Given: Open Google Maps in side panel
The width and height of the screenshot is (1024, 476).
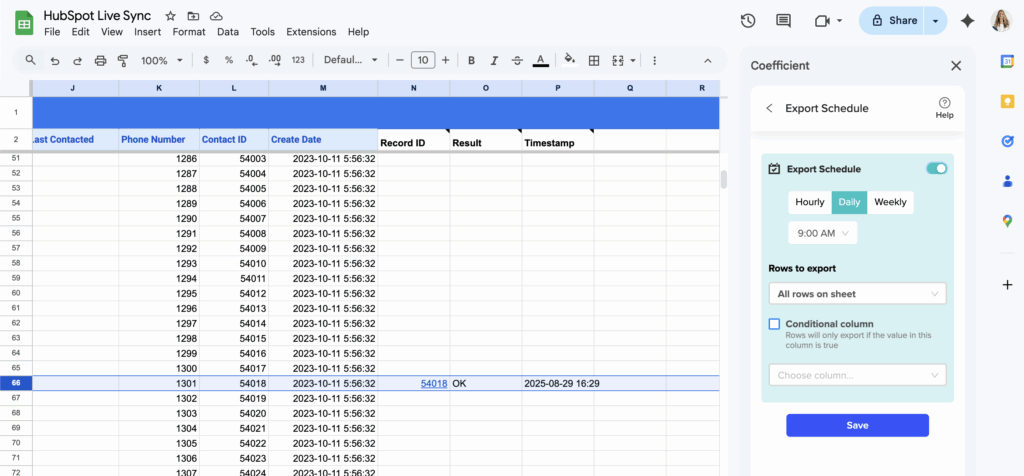Looking at the screenshot, I should click(x=1007, y=221).
